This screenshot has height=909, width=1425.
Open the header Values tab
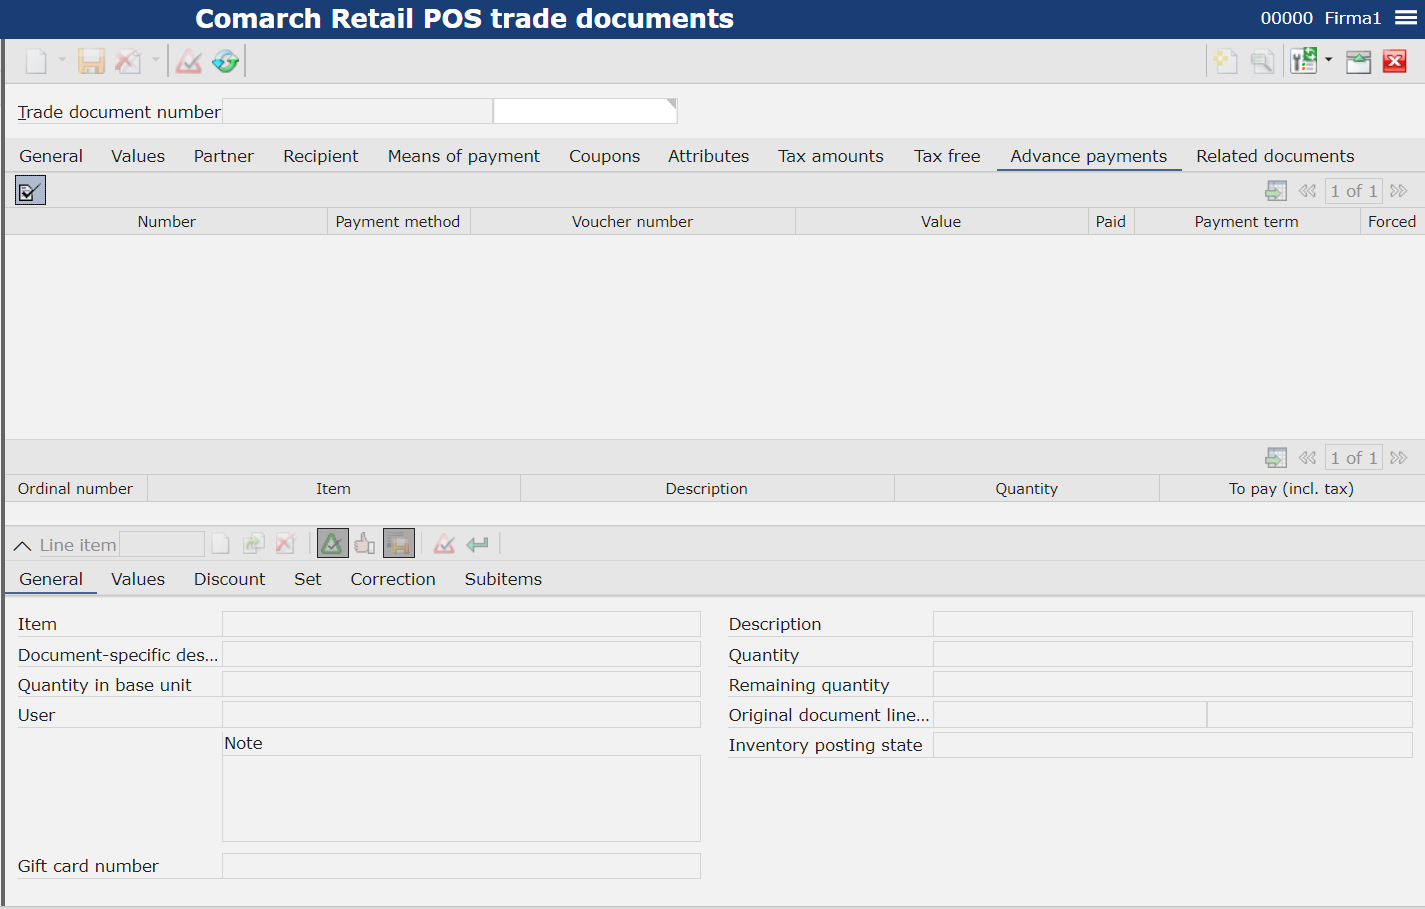tap(138, 156)
